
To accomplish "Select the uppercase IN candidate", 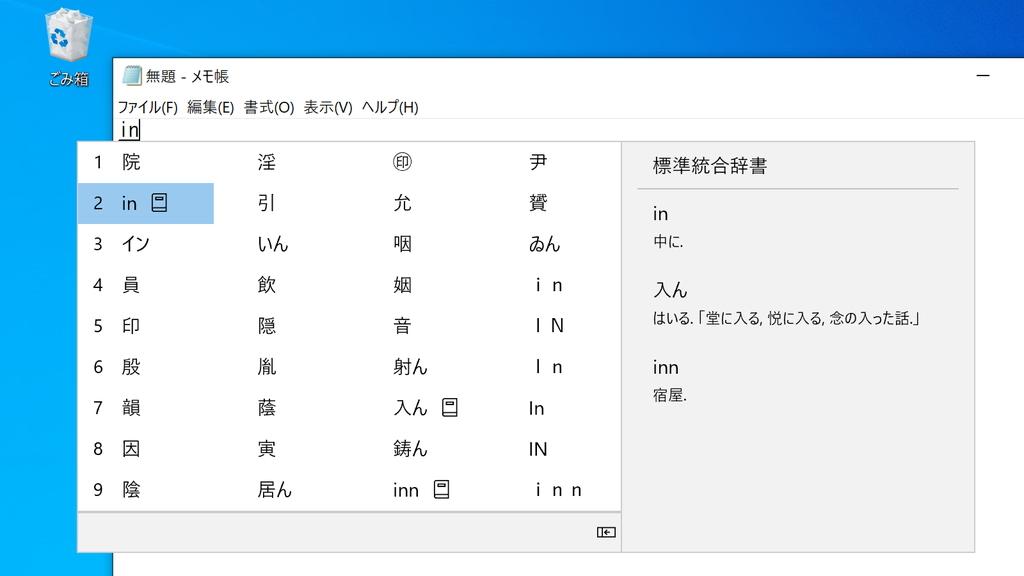I will point(537,449).
